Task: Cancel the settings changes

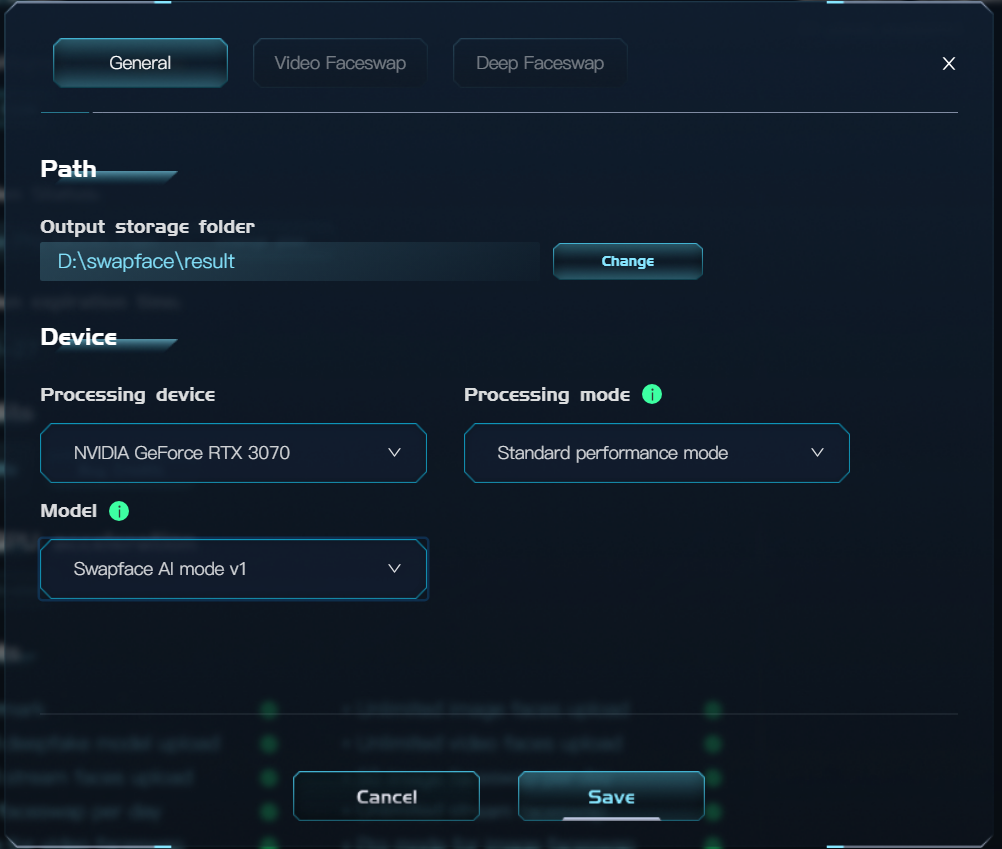Action: coord(386,796)
